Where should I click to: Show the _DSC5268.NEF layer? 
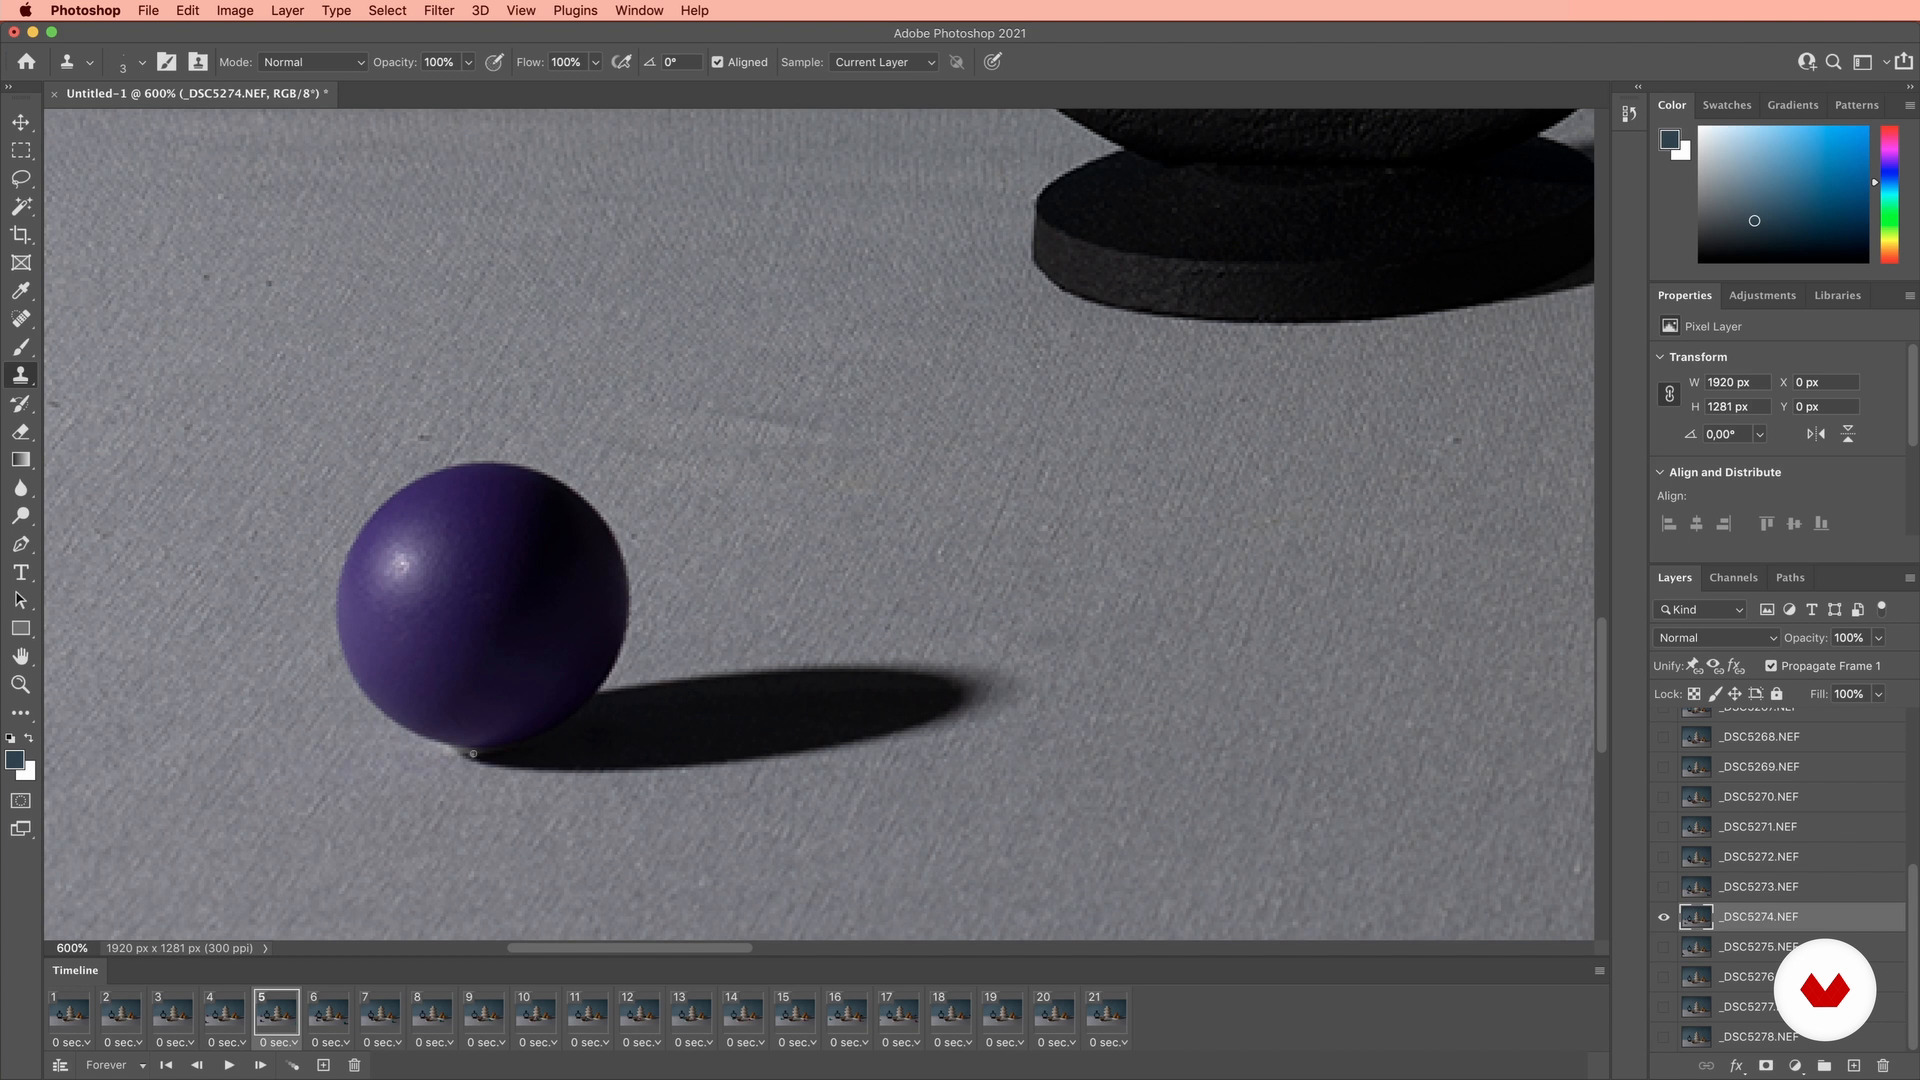tap(1664, 737)
